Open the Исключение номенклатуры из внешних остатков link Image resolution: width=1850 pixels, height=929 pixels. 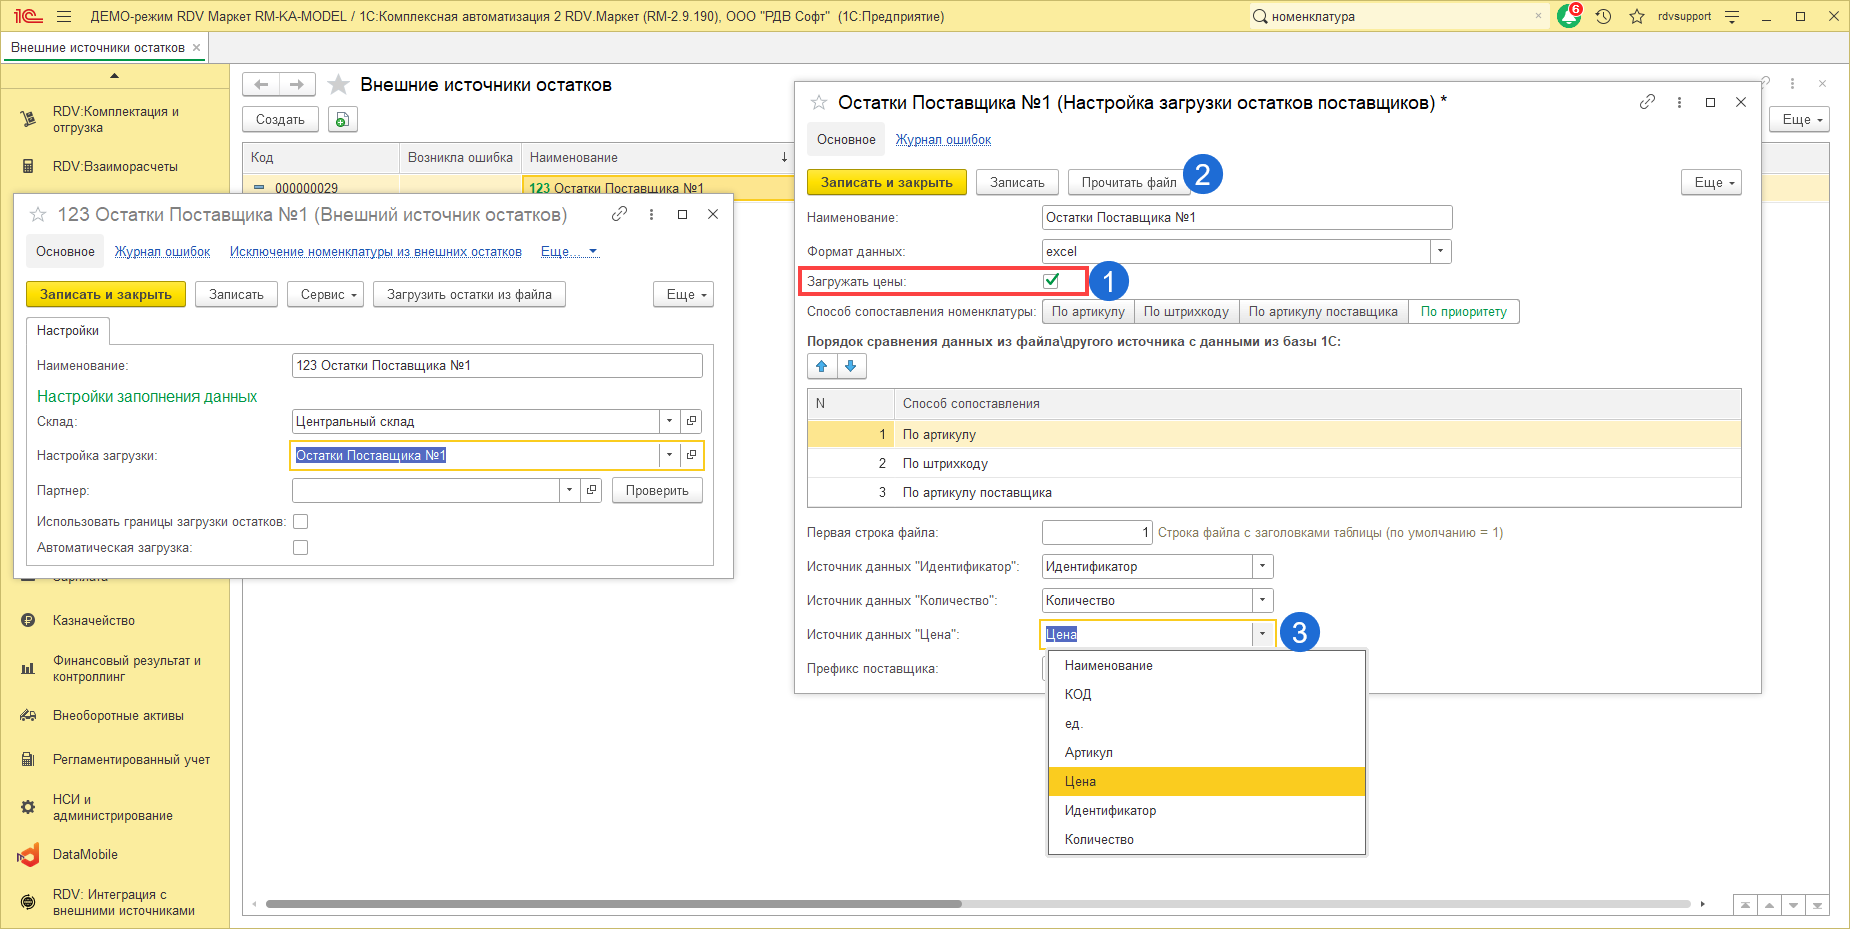pos(375,251)
